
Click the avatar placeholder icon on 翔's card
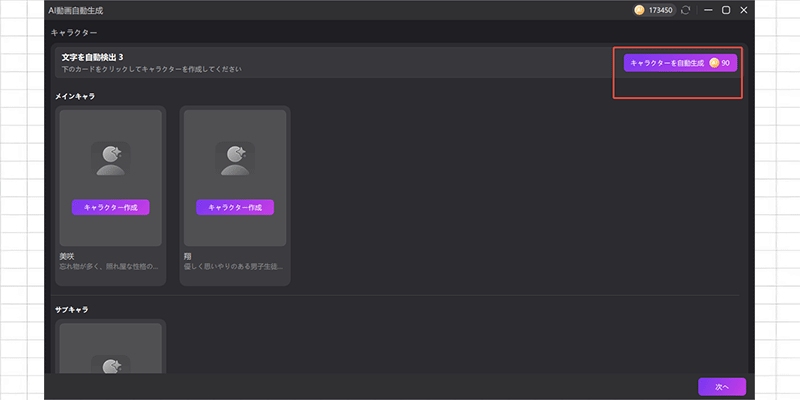tap(235, 158)
